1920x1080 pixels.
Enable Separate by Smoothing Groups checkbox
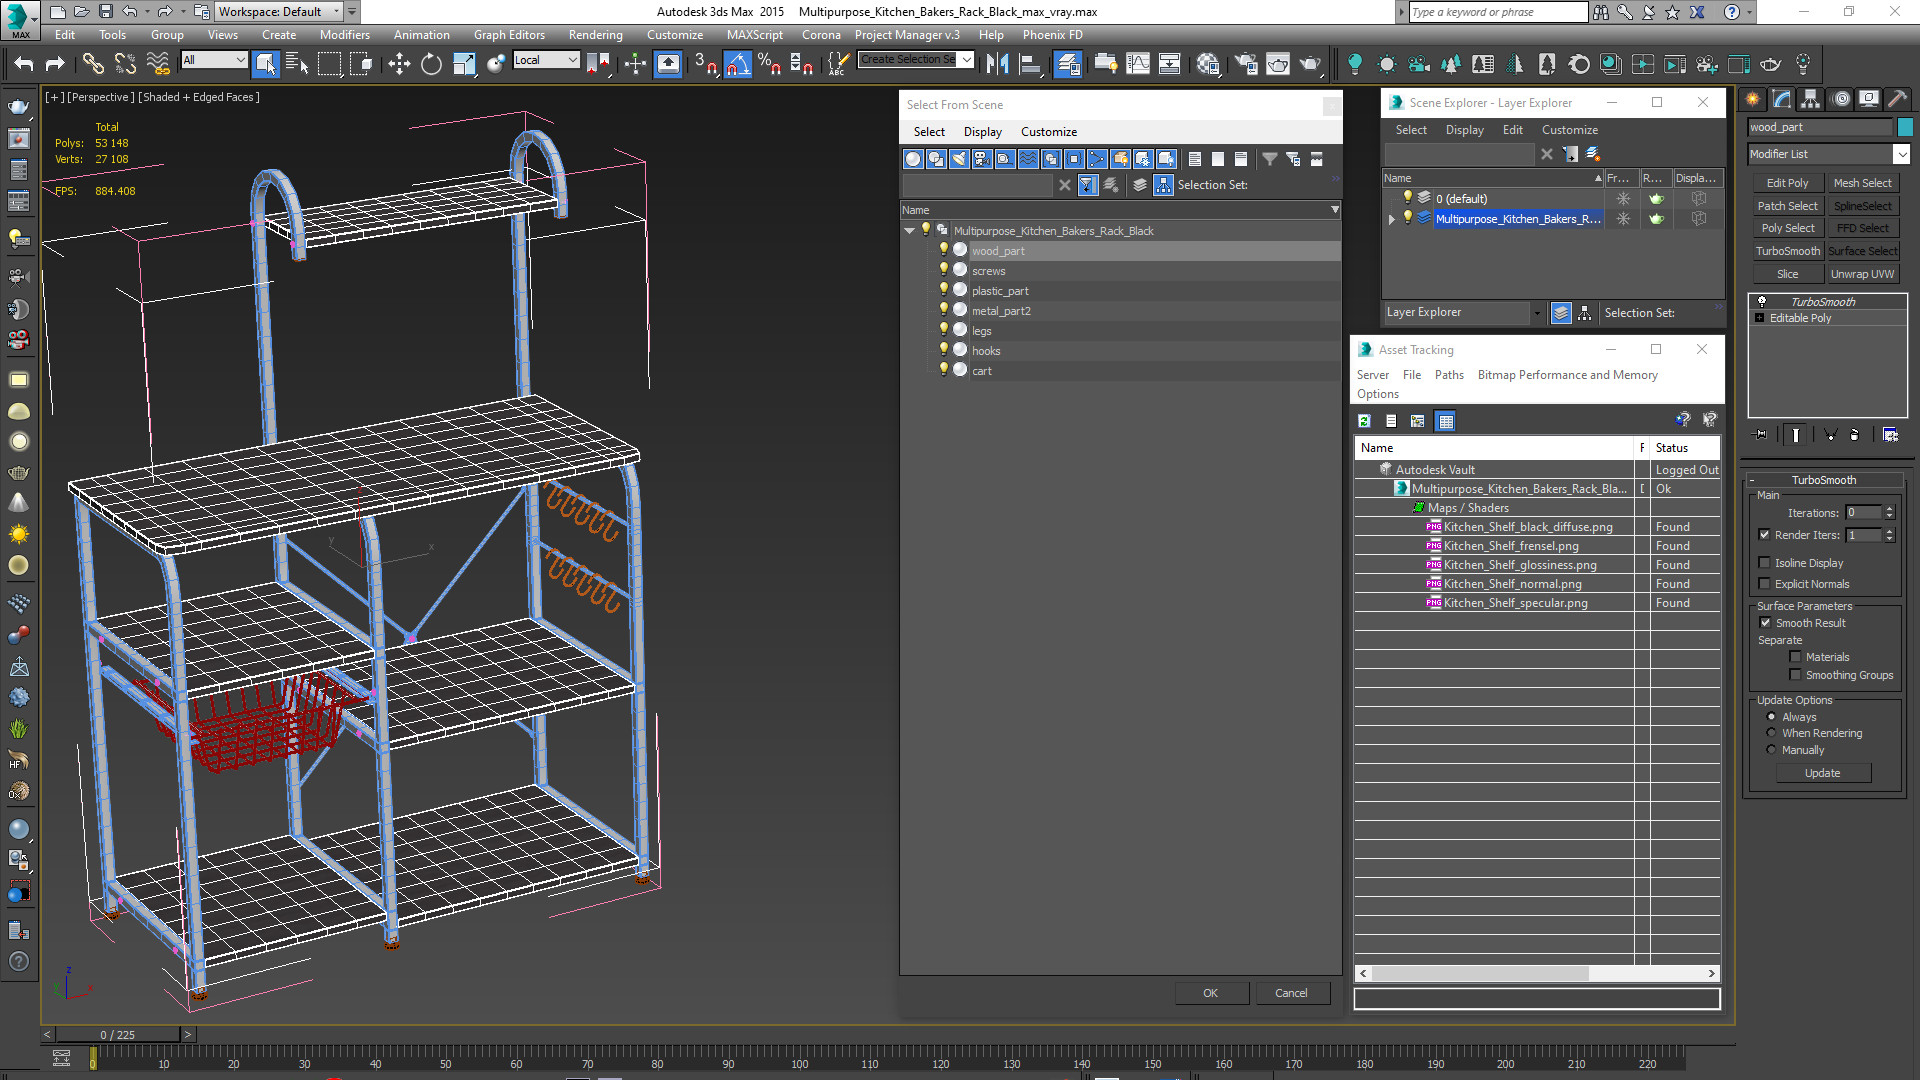pos(1796,675)
